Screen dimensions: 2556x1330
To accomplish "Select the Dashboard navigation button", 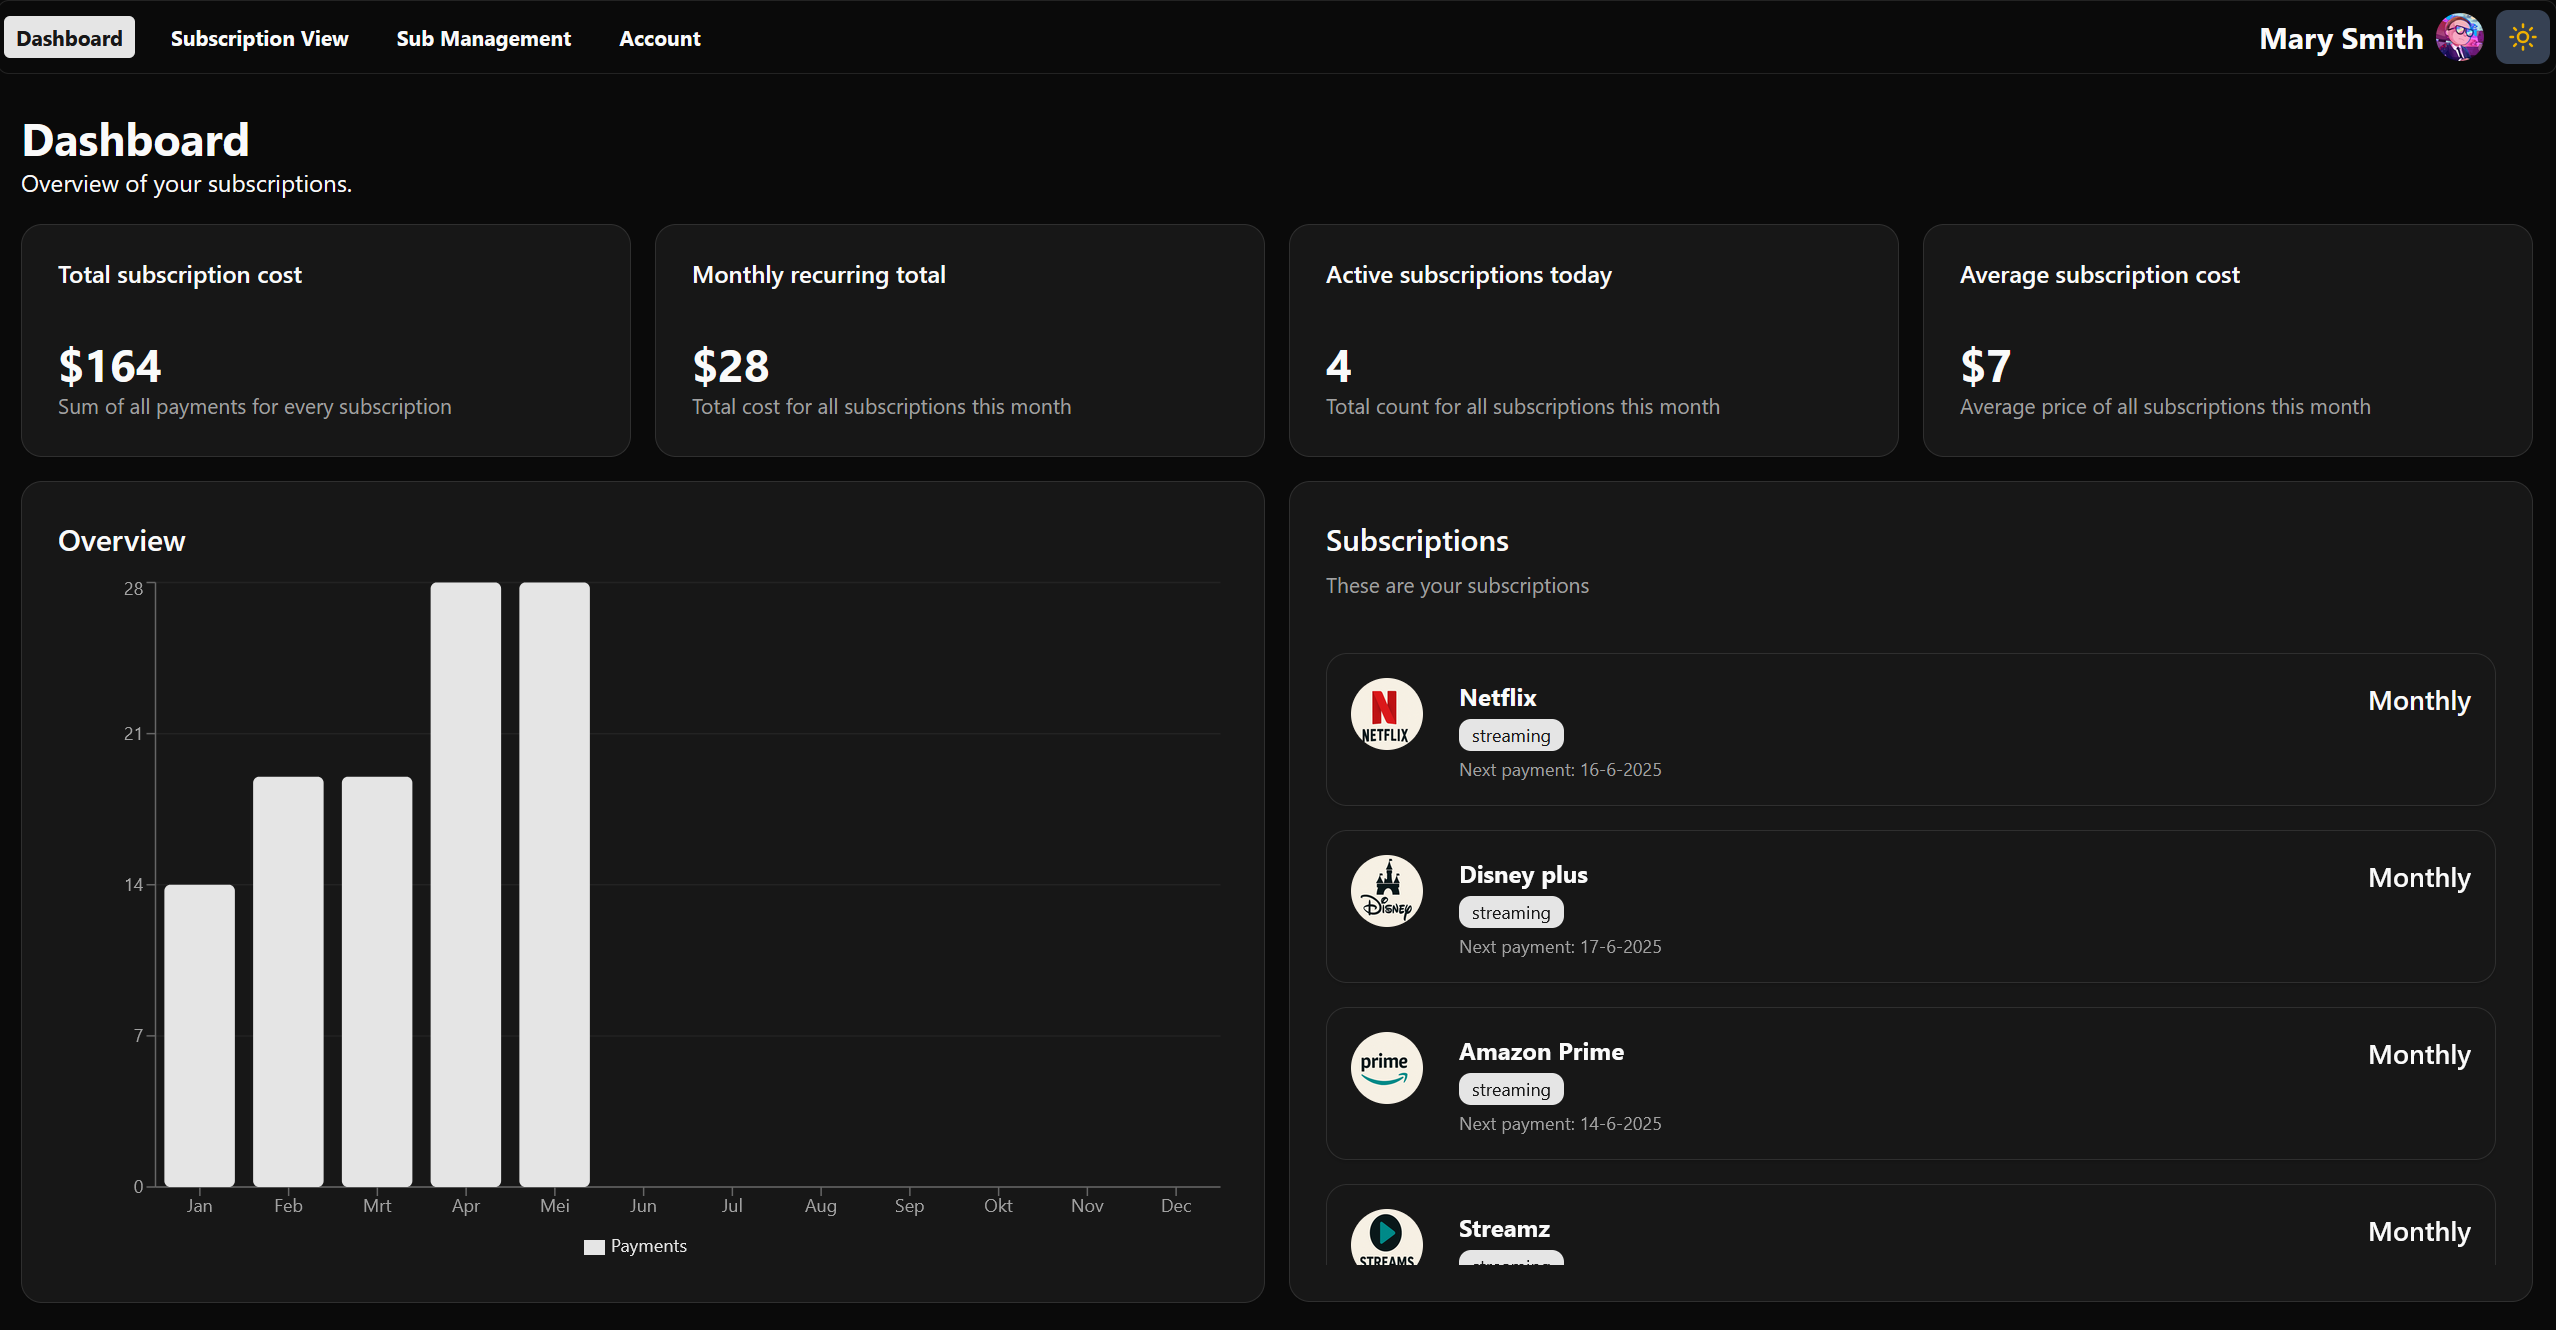I will (69, 37).
